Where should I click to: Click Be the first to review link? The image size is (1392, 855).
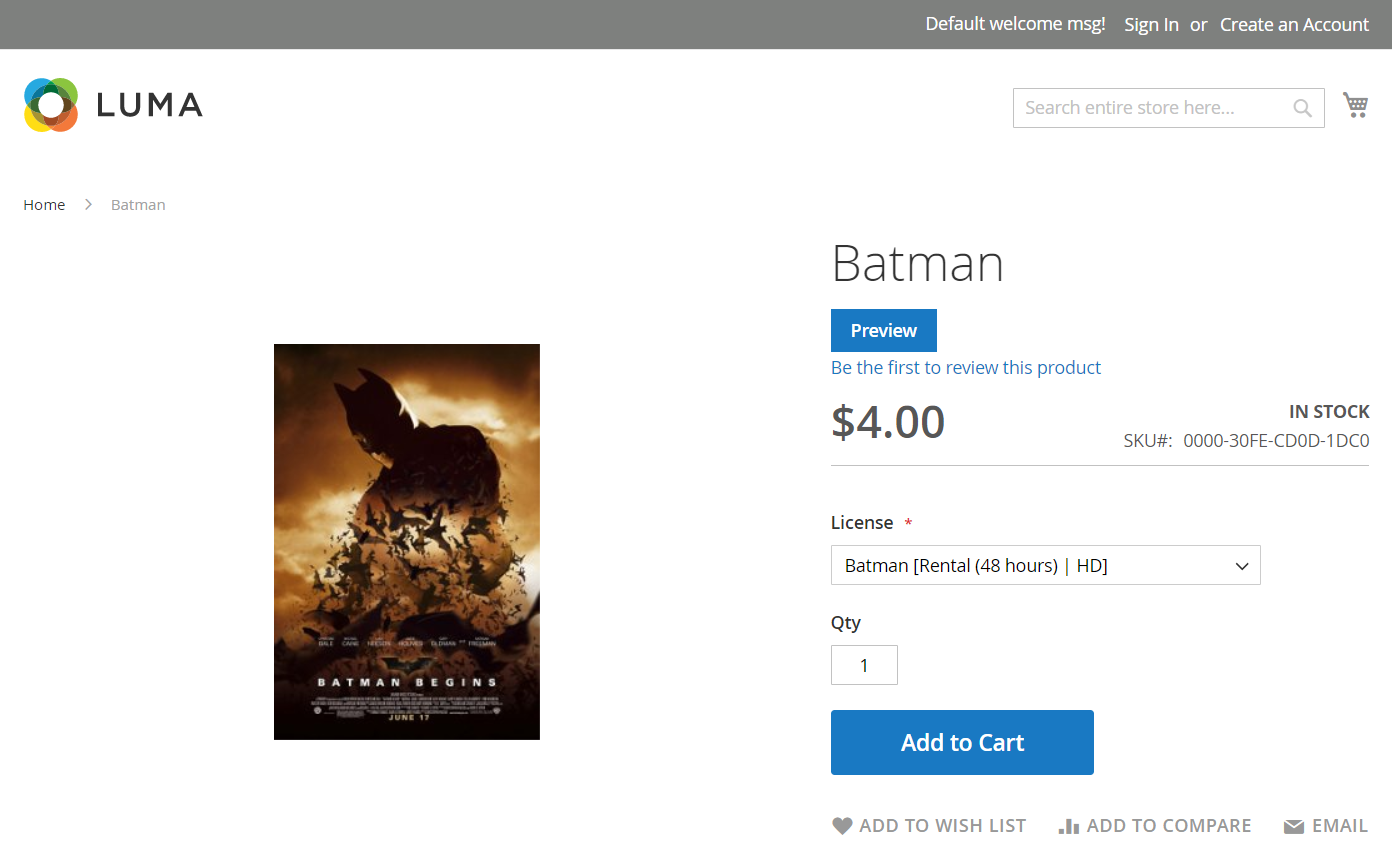point(965,367)
